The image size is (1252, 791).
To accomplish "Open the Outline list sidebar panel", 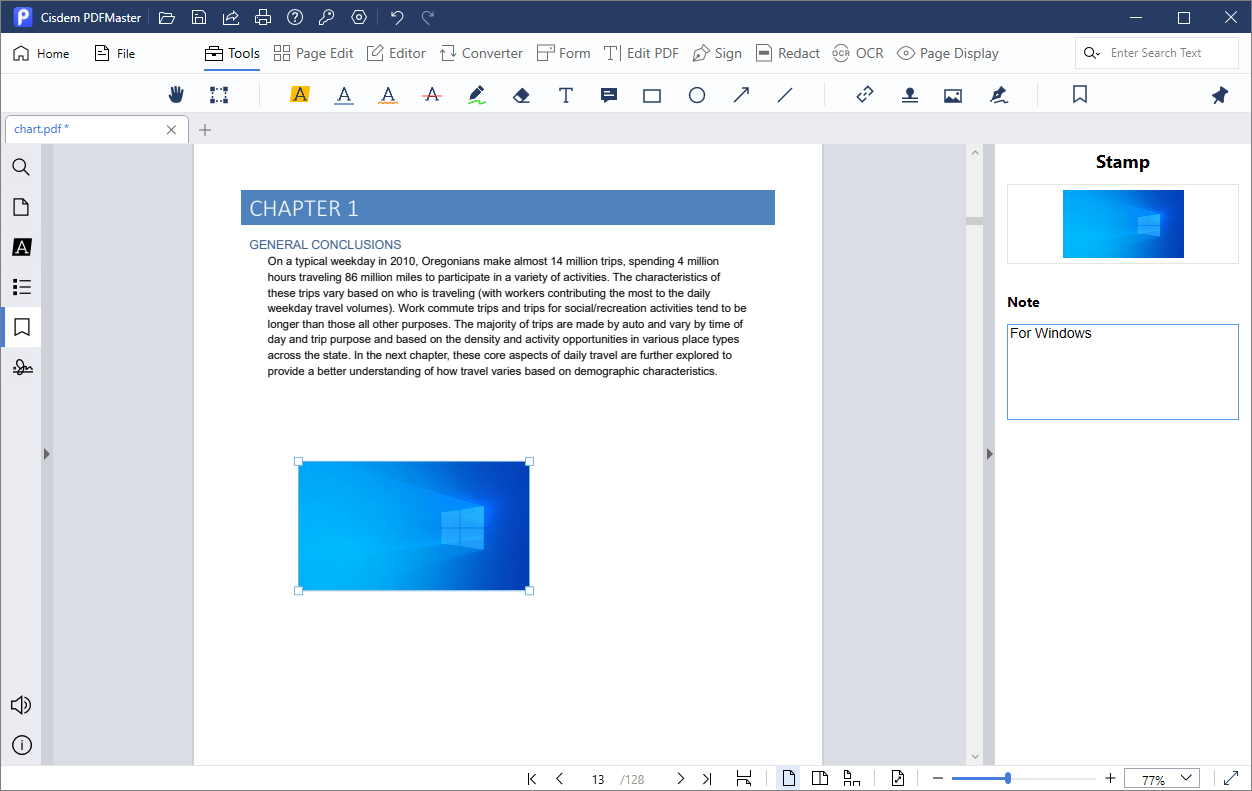I will point(21,287).
